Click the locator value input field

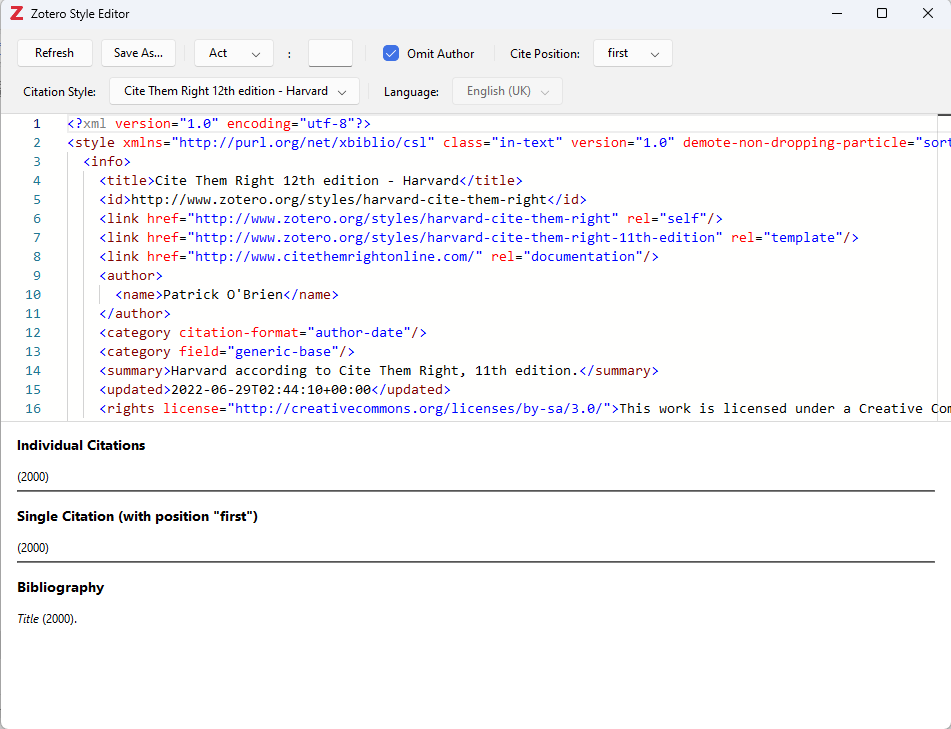[x=330, y=53]
